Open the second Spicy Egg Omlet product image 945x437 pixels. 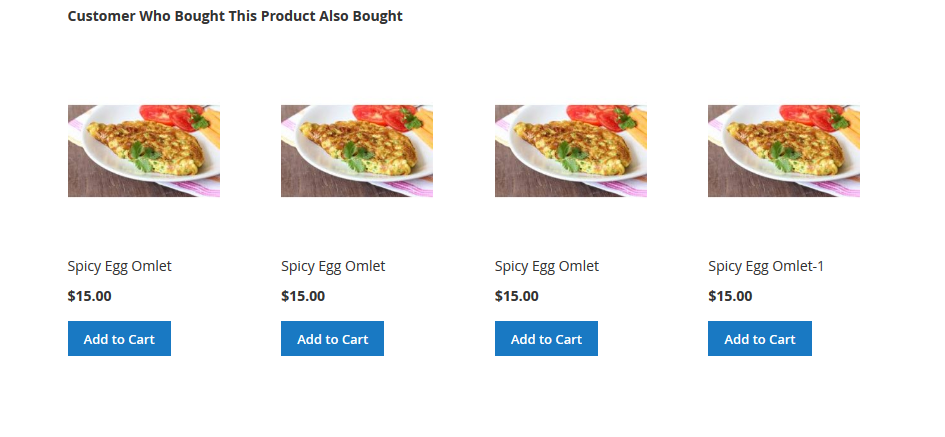[x=356, y=150]
